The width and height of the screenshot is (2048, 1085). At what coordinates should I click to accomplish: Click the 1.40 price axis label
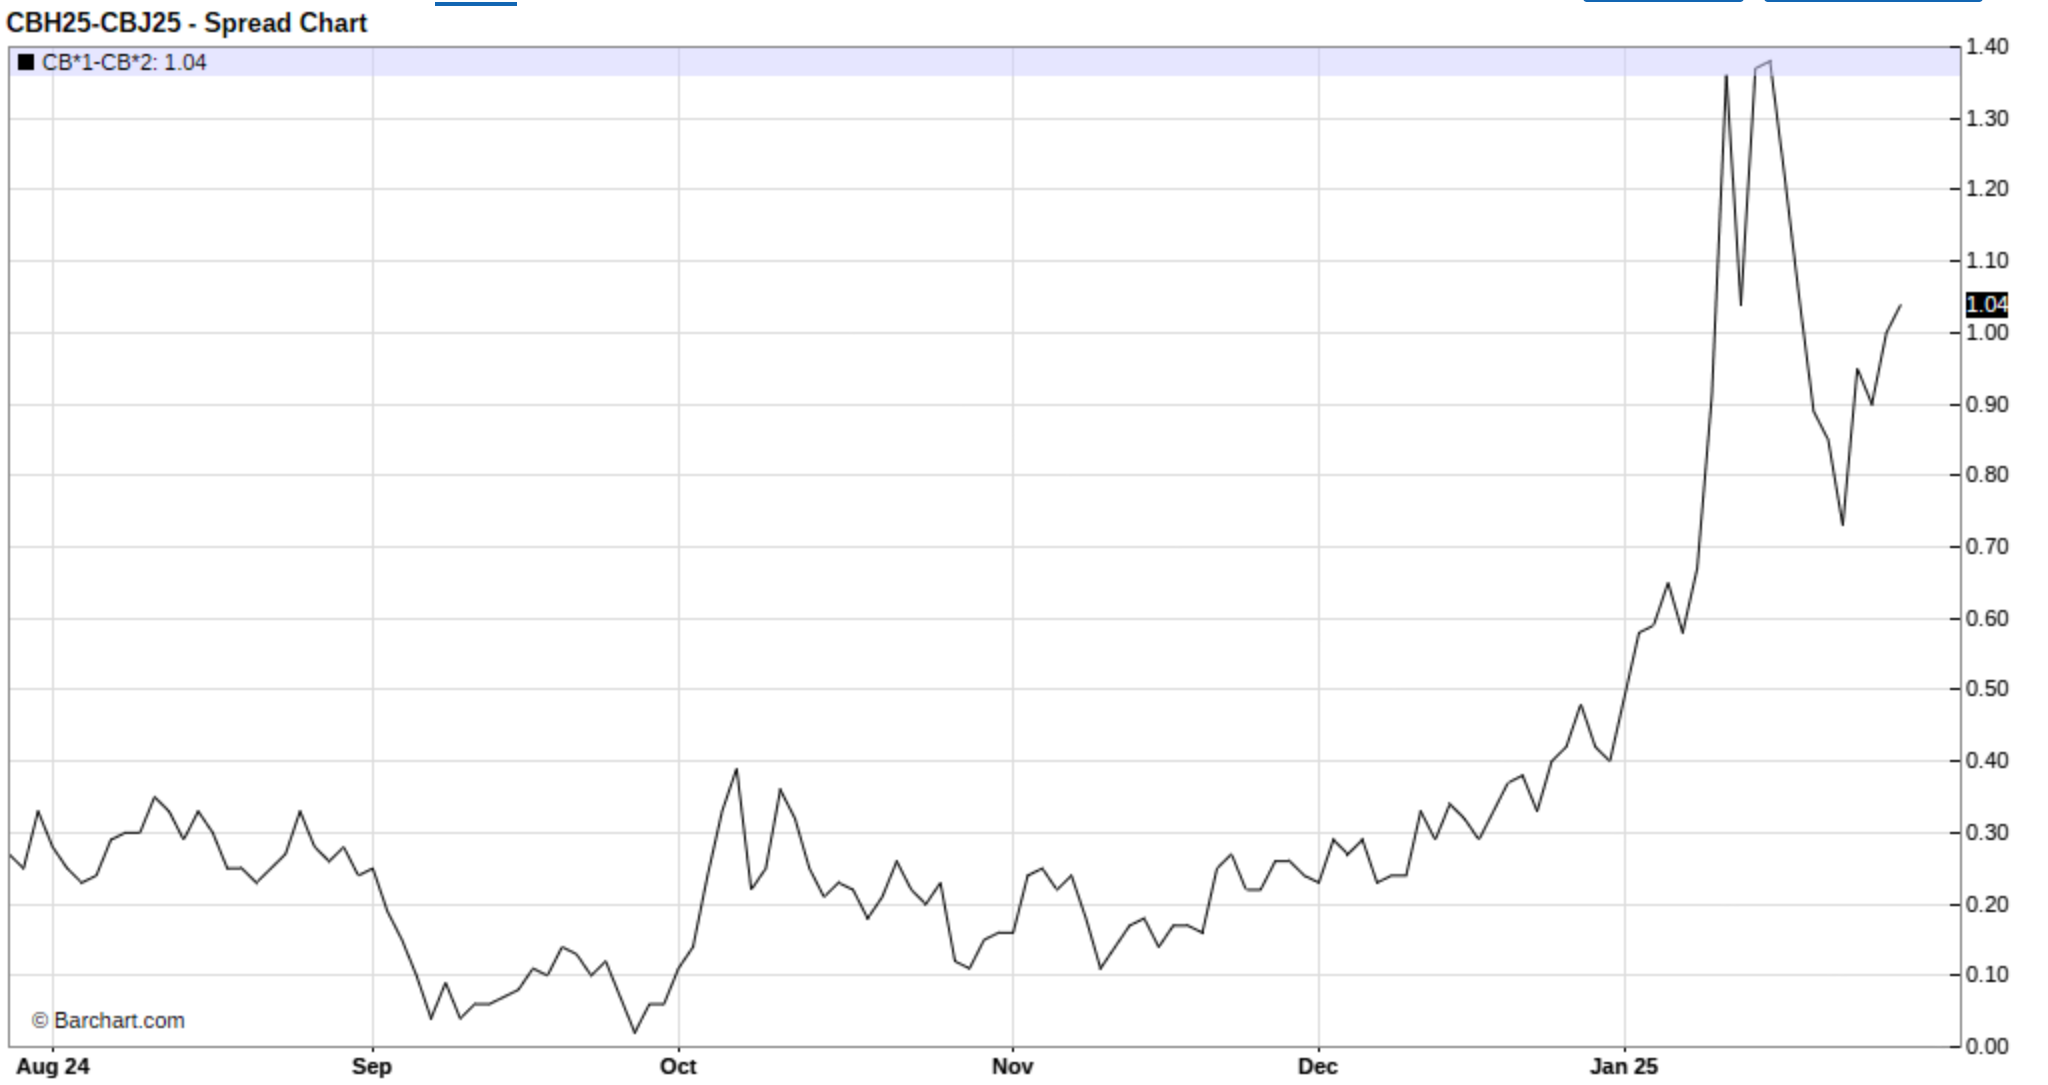pyautogui.click(x=1986, y=47)
